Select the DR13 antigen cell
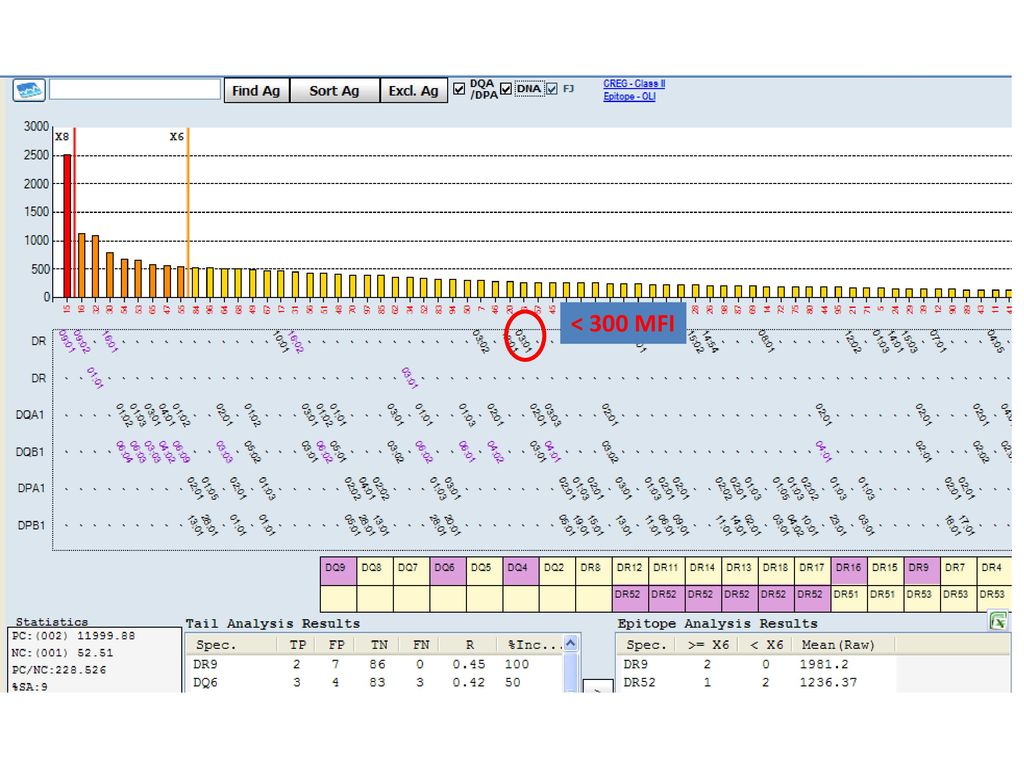The height and width of the screenshot is (768, 1024). pos(740,571)
